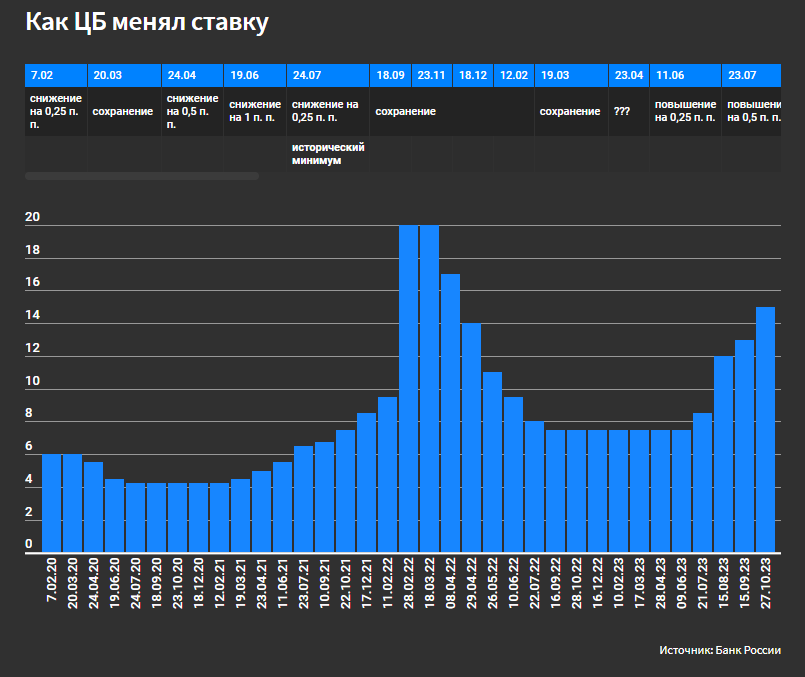
Task: Select the 'снижение на 1 п. п.' cell
Action: click(254, 112)
